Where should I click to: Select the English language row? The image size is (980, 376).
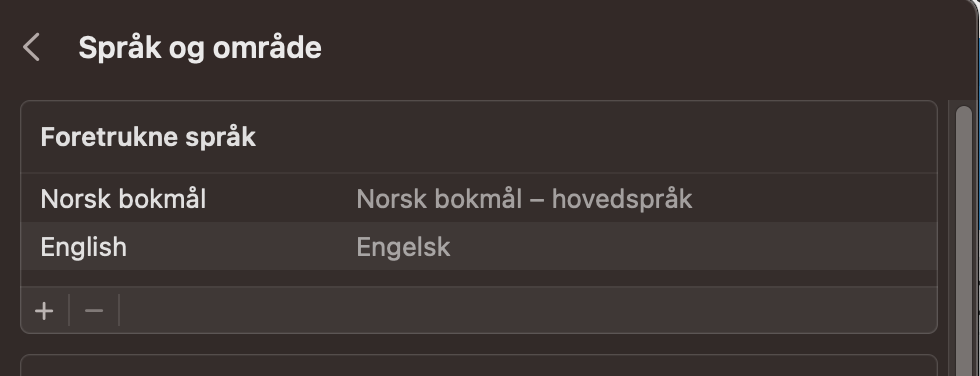click(479, 247)
